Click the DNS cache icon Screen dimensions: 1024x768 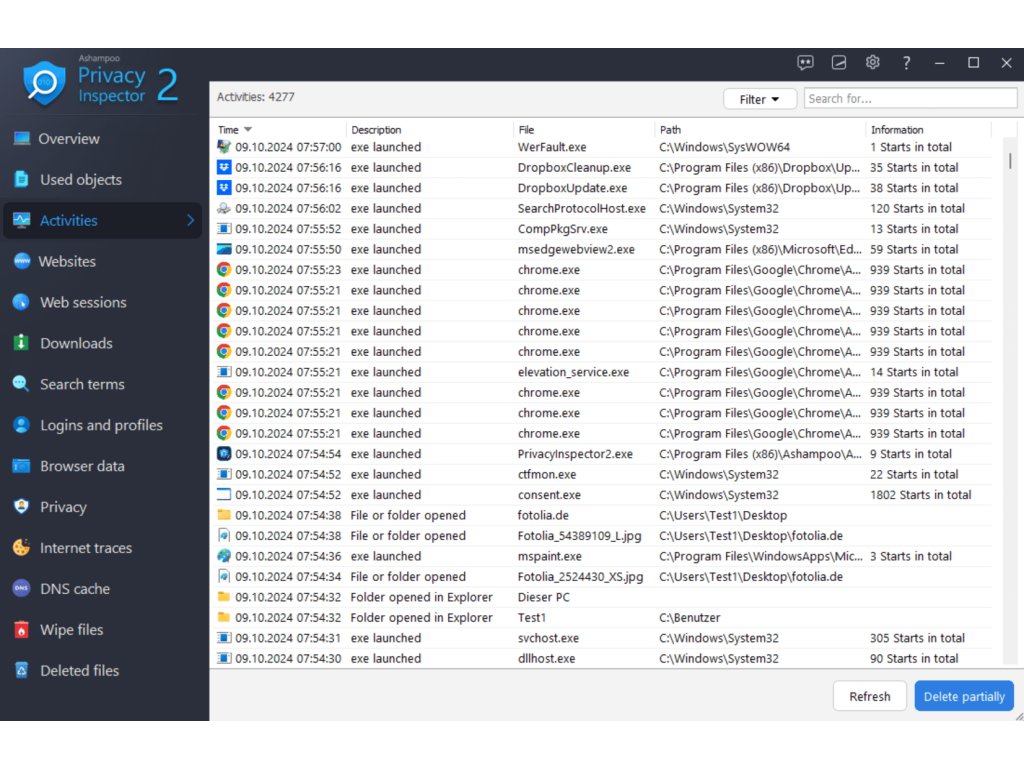[22, 588]
